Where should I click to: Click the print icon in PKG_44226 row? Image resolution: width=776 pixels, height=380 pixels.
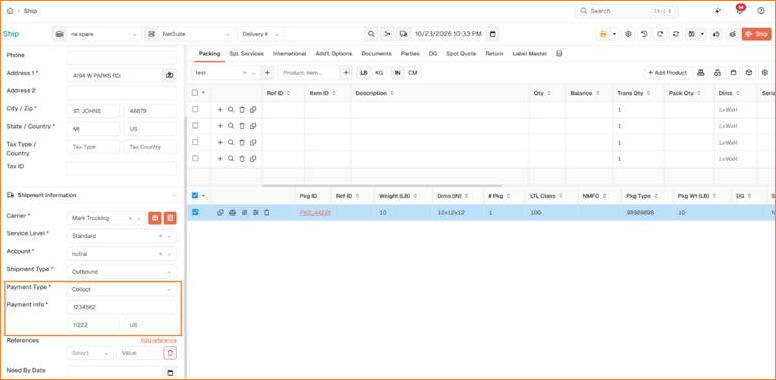point(232,213)
